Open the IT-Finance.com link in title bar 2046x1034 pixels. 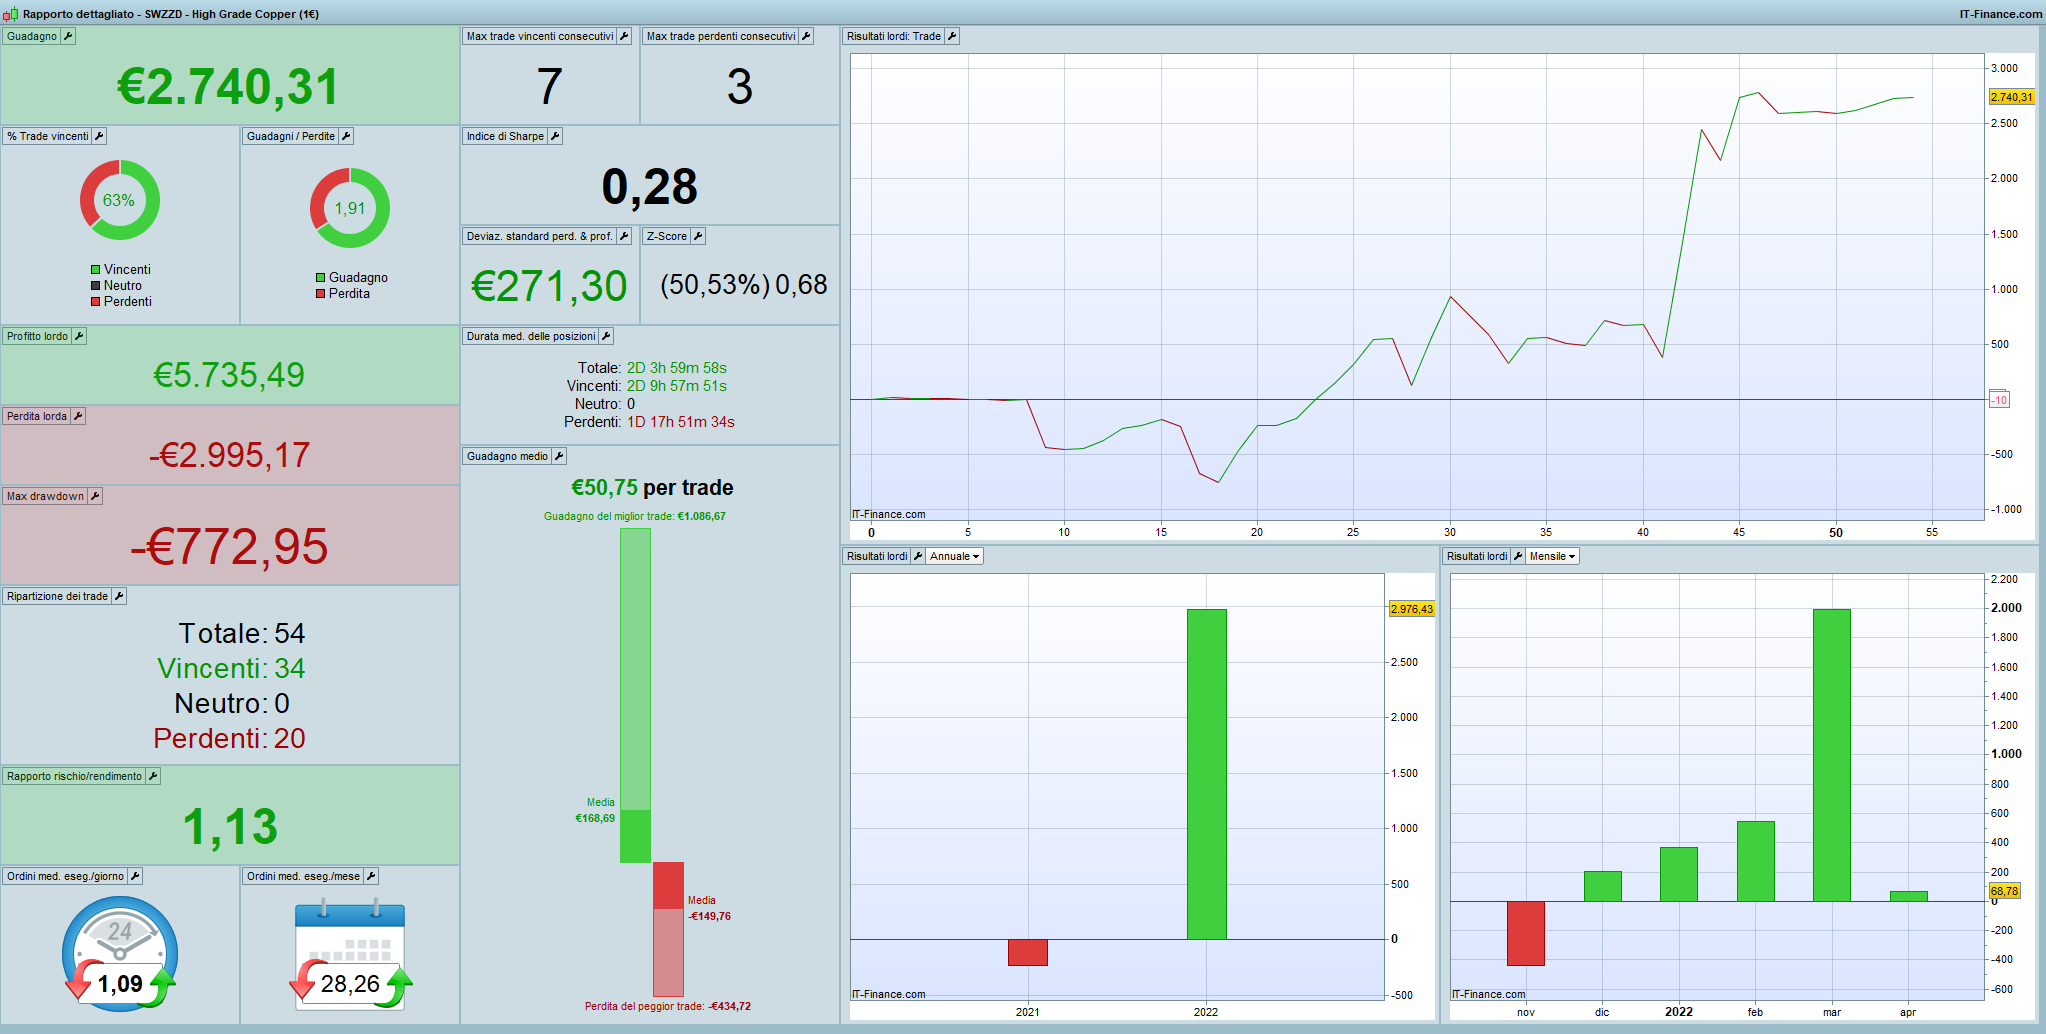(2000, 14)
